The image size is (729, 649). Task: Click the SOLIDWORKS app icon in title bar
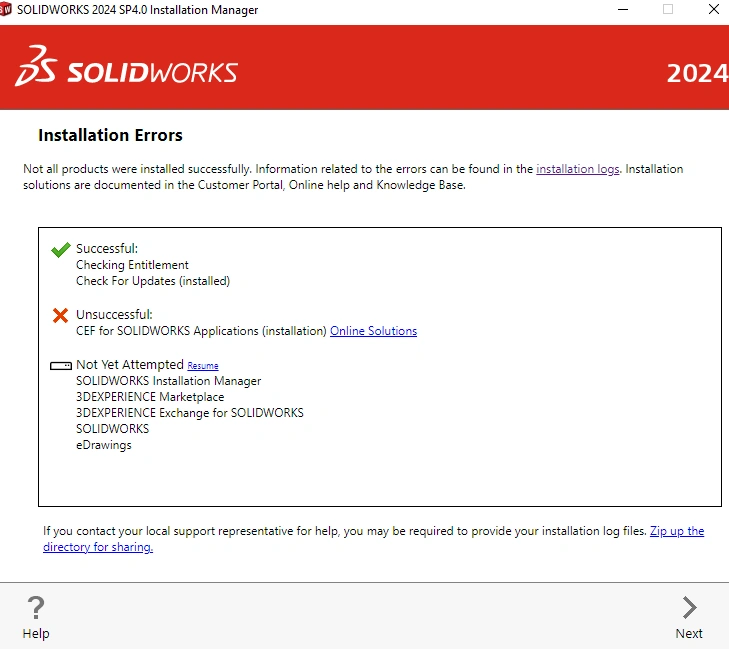point(6,10)
